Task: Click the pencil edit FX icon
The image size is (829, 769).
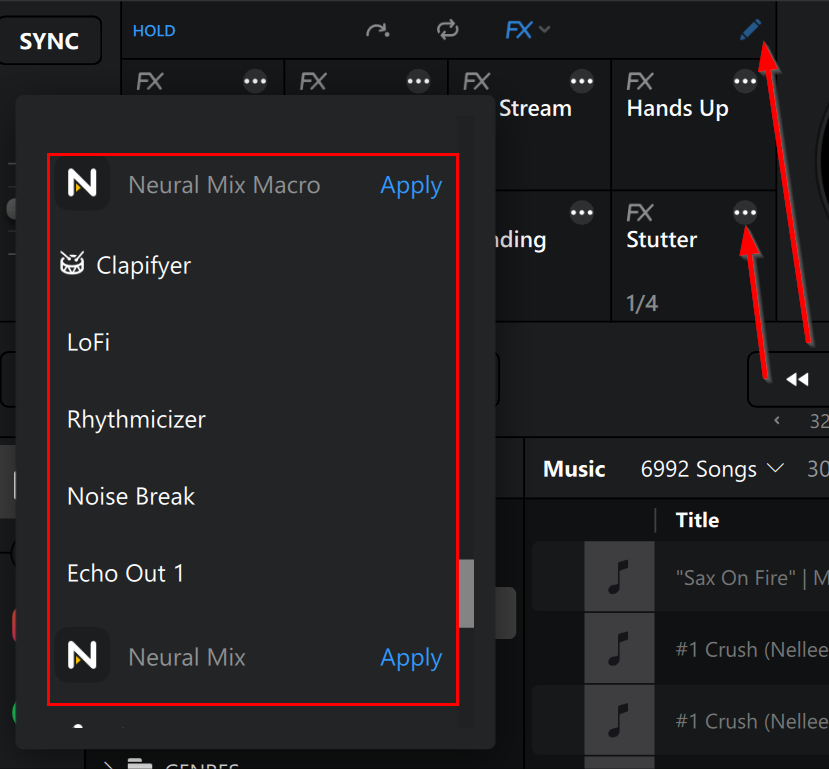Action: click(750, 30)
